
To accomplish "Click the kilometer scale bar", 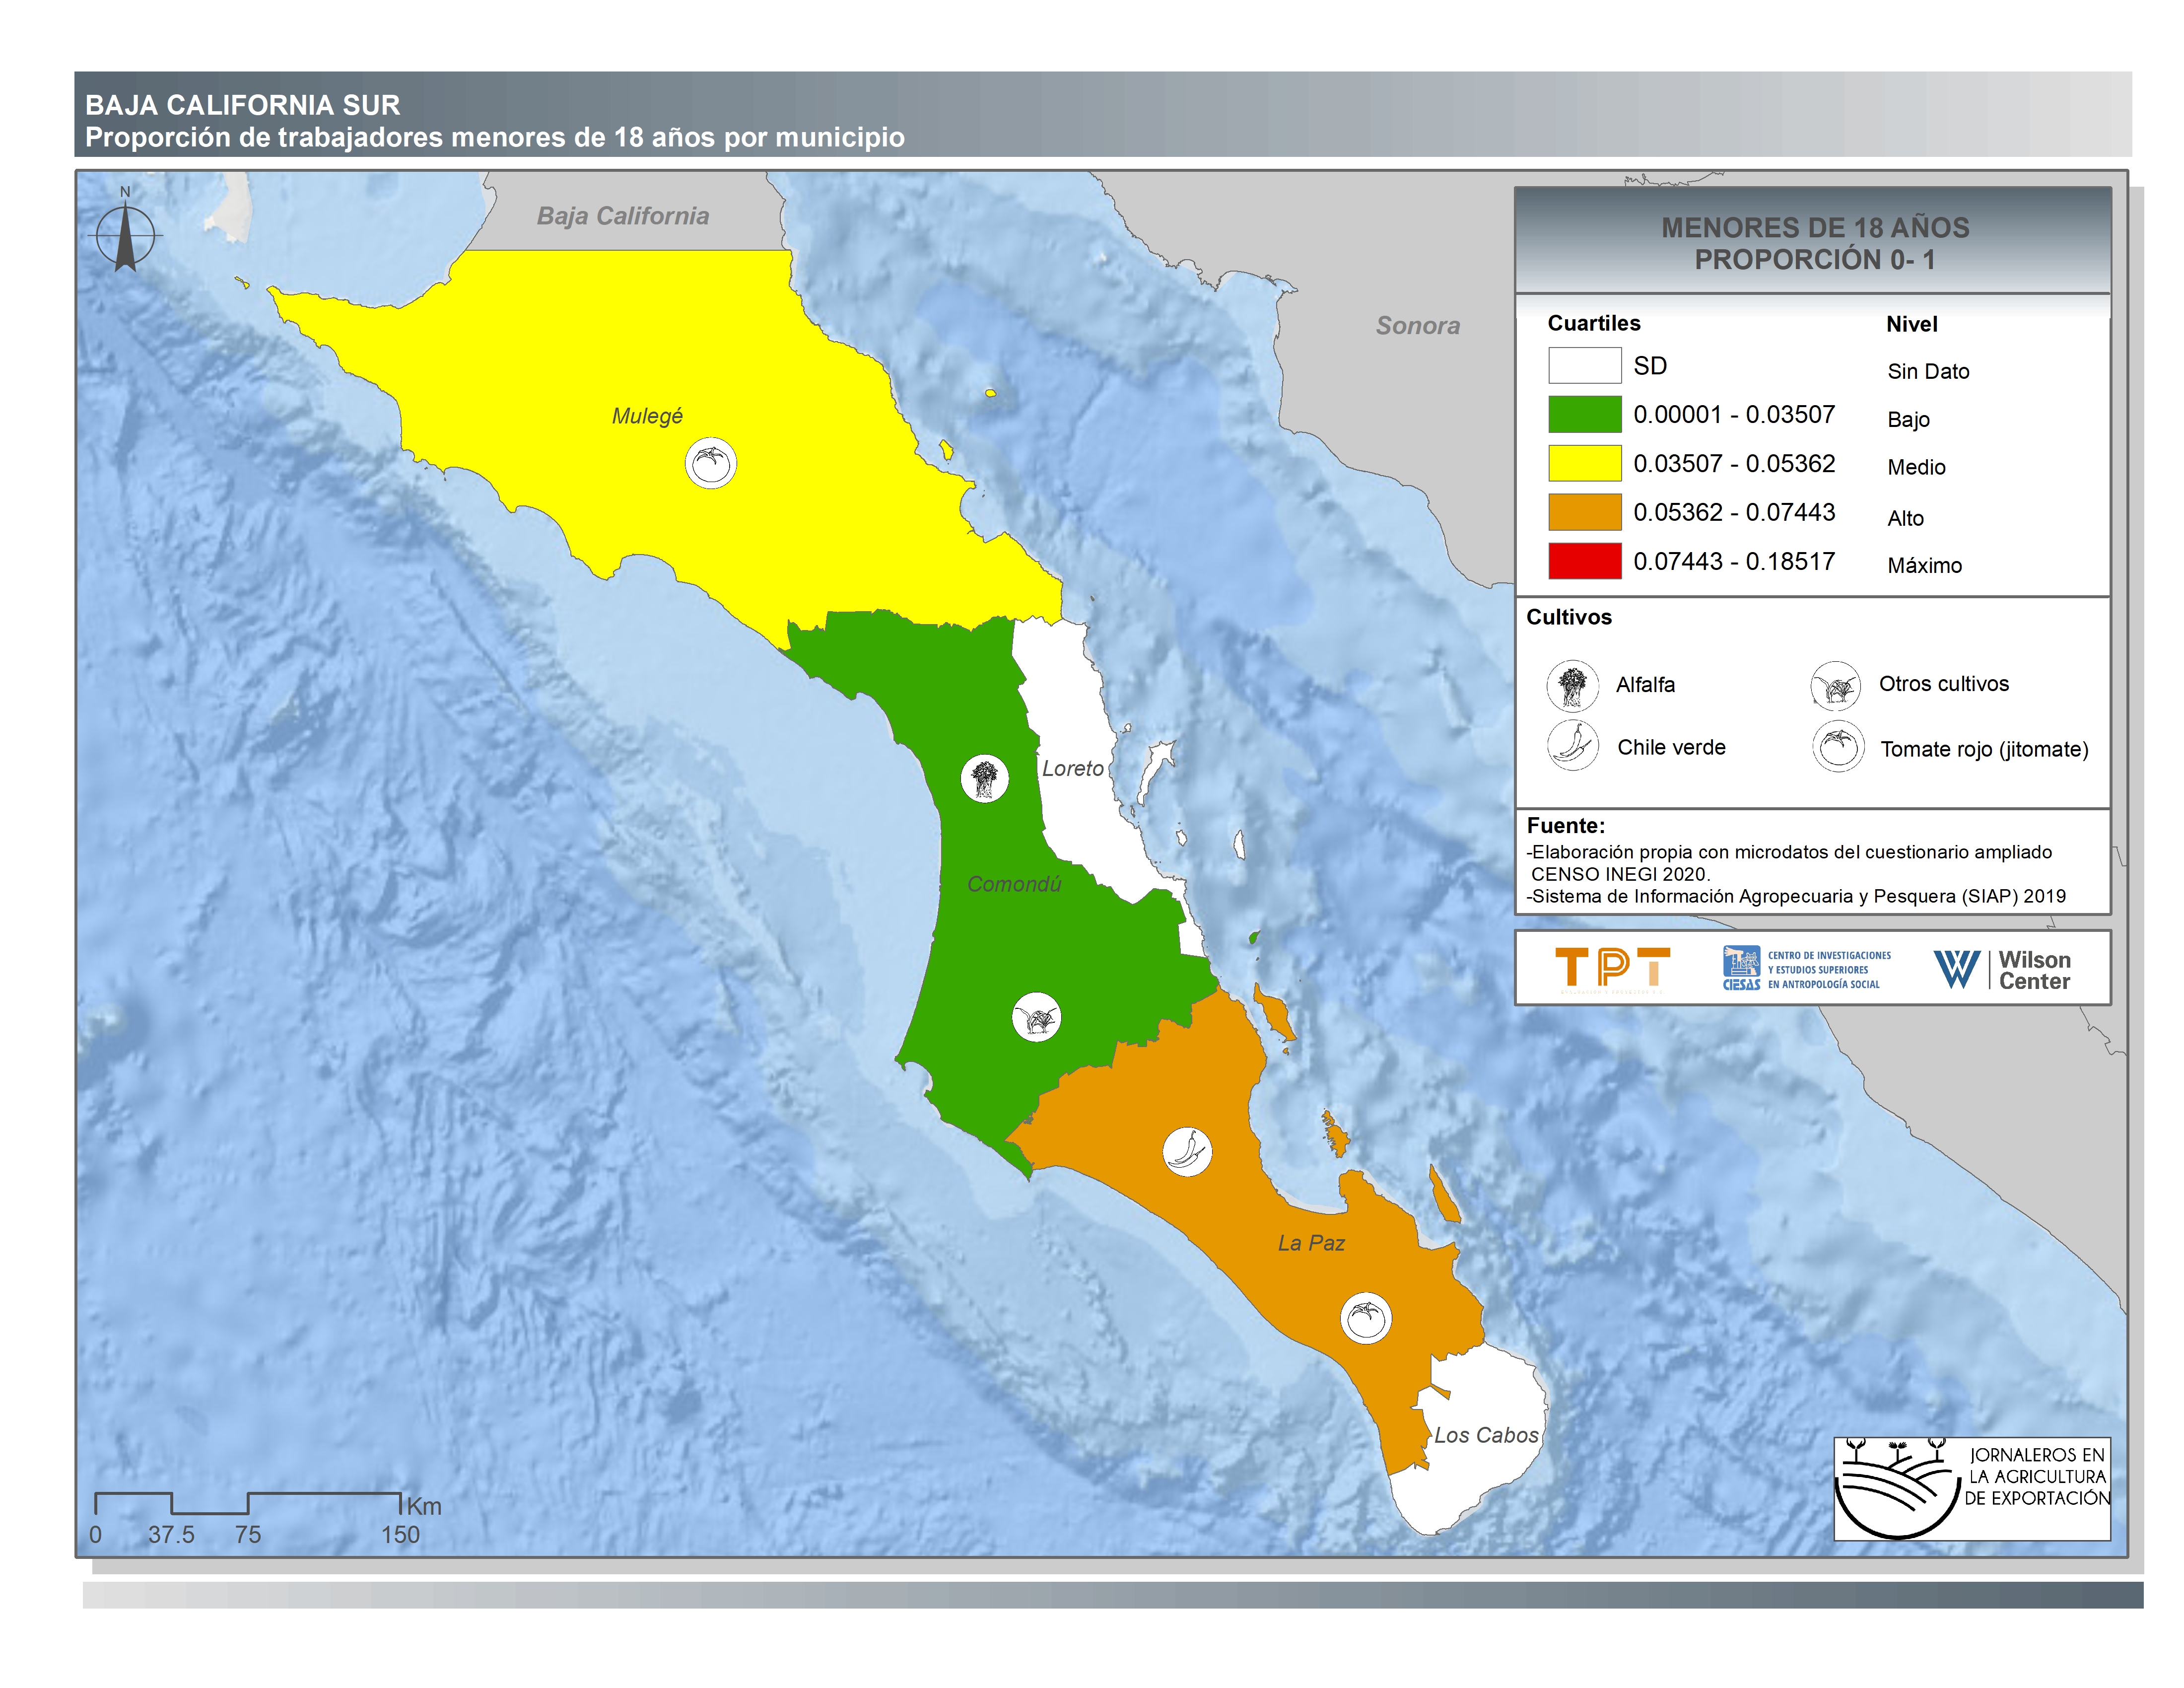I will pyautogui.click(x=248, y=1503).
